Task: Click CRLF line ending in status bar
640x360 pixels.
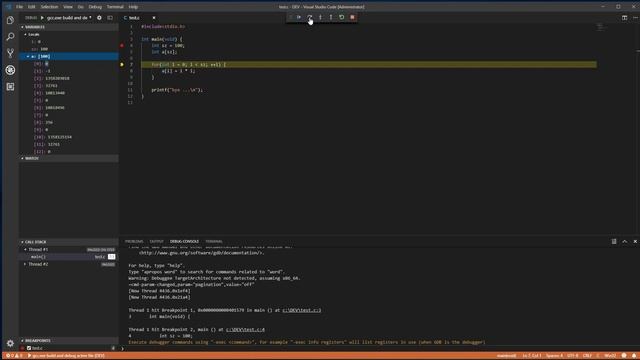Action: tap(588, 356)
